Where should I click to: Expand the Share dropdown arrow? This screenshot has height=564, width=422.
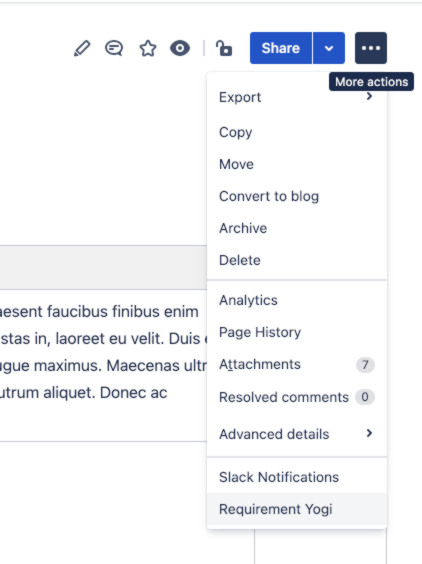click(329, 48)
